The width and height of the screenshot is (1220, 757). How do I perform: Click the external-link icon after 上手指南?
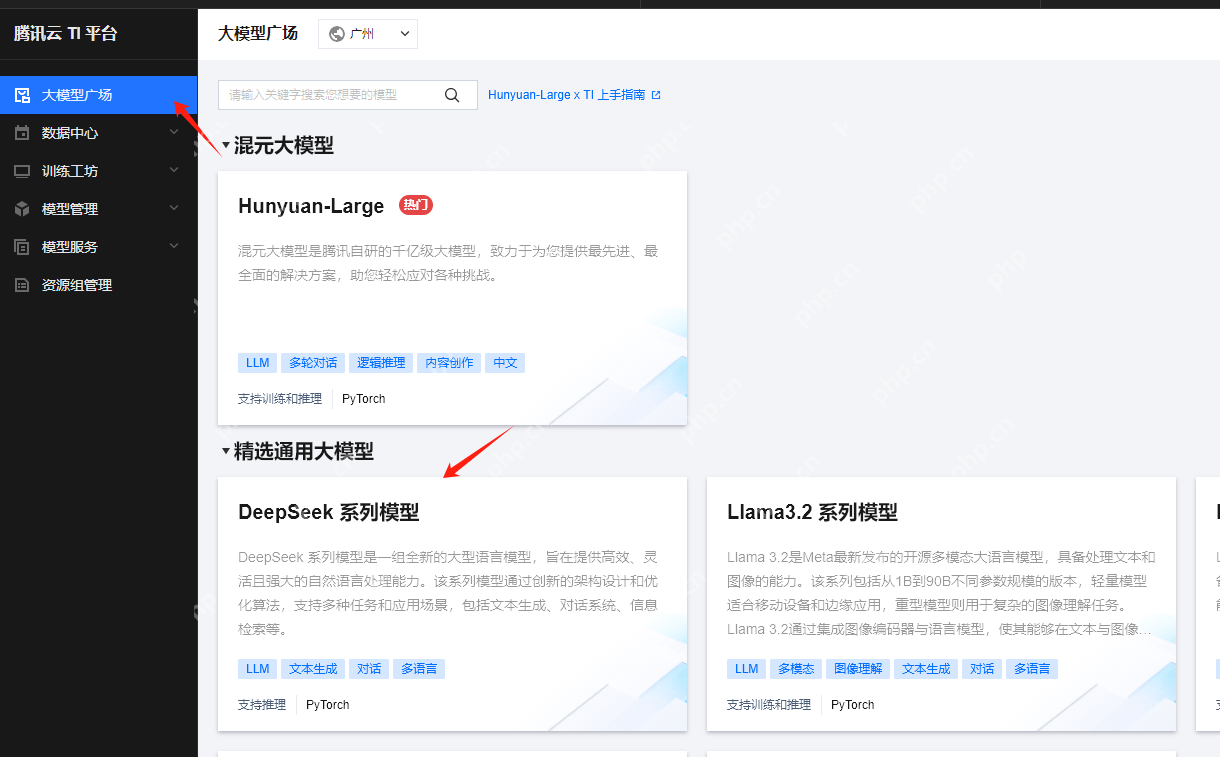coord(656,94)
